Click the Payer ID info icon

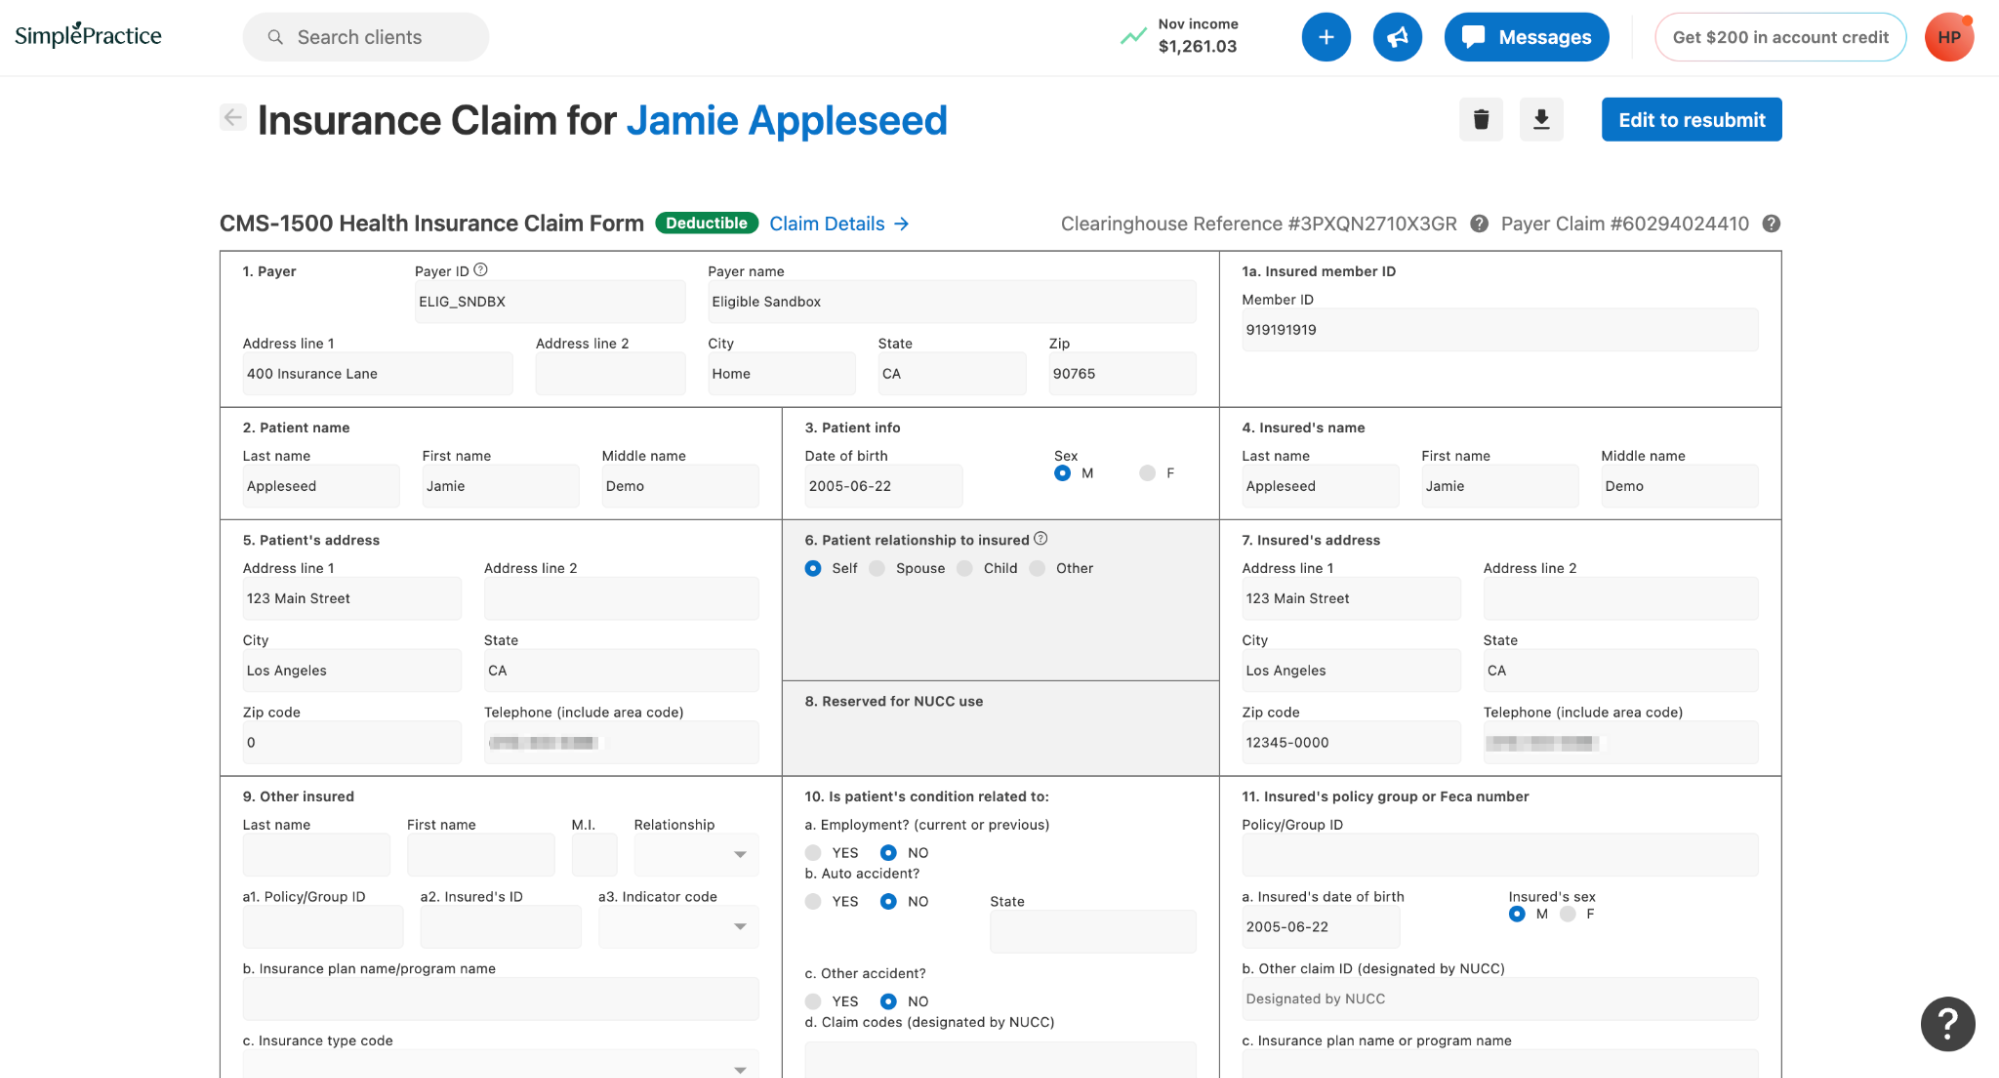coord(481,270)
